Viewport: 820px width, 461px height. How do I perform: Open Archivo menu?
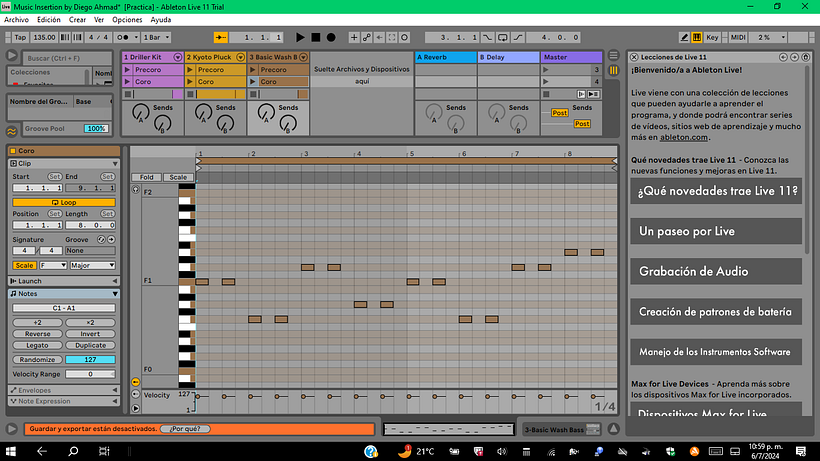coord(16,20)
